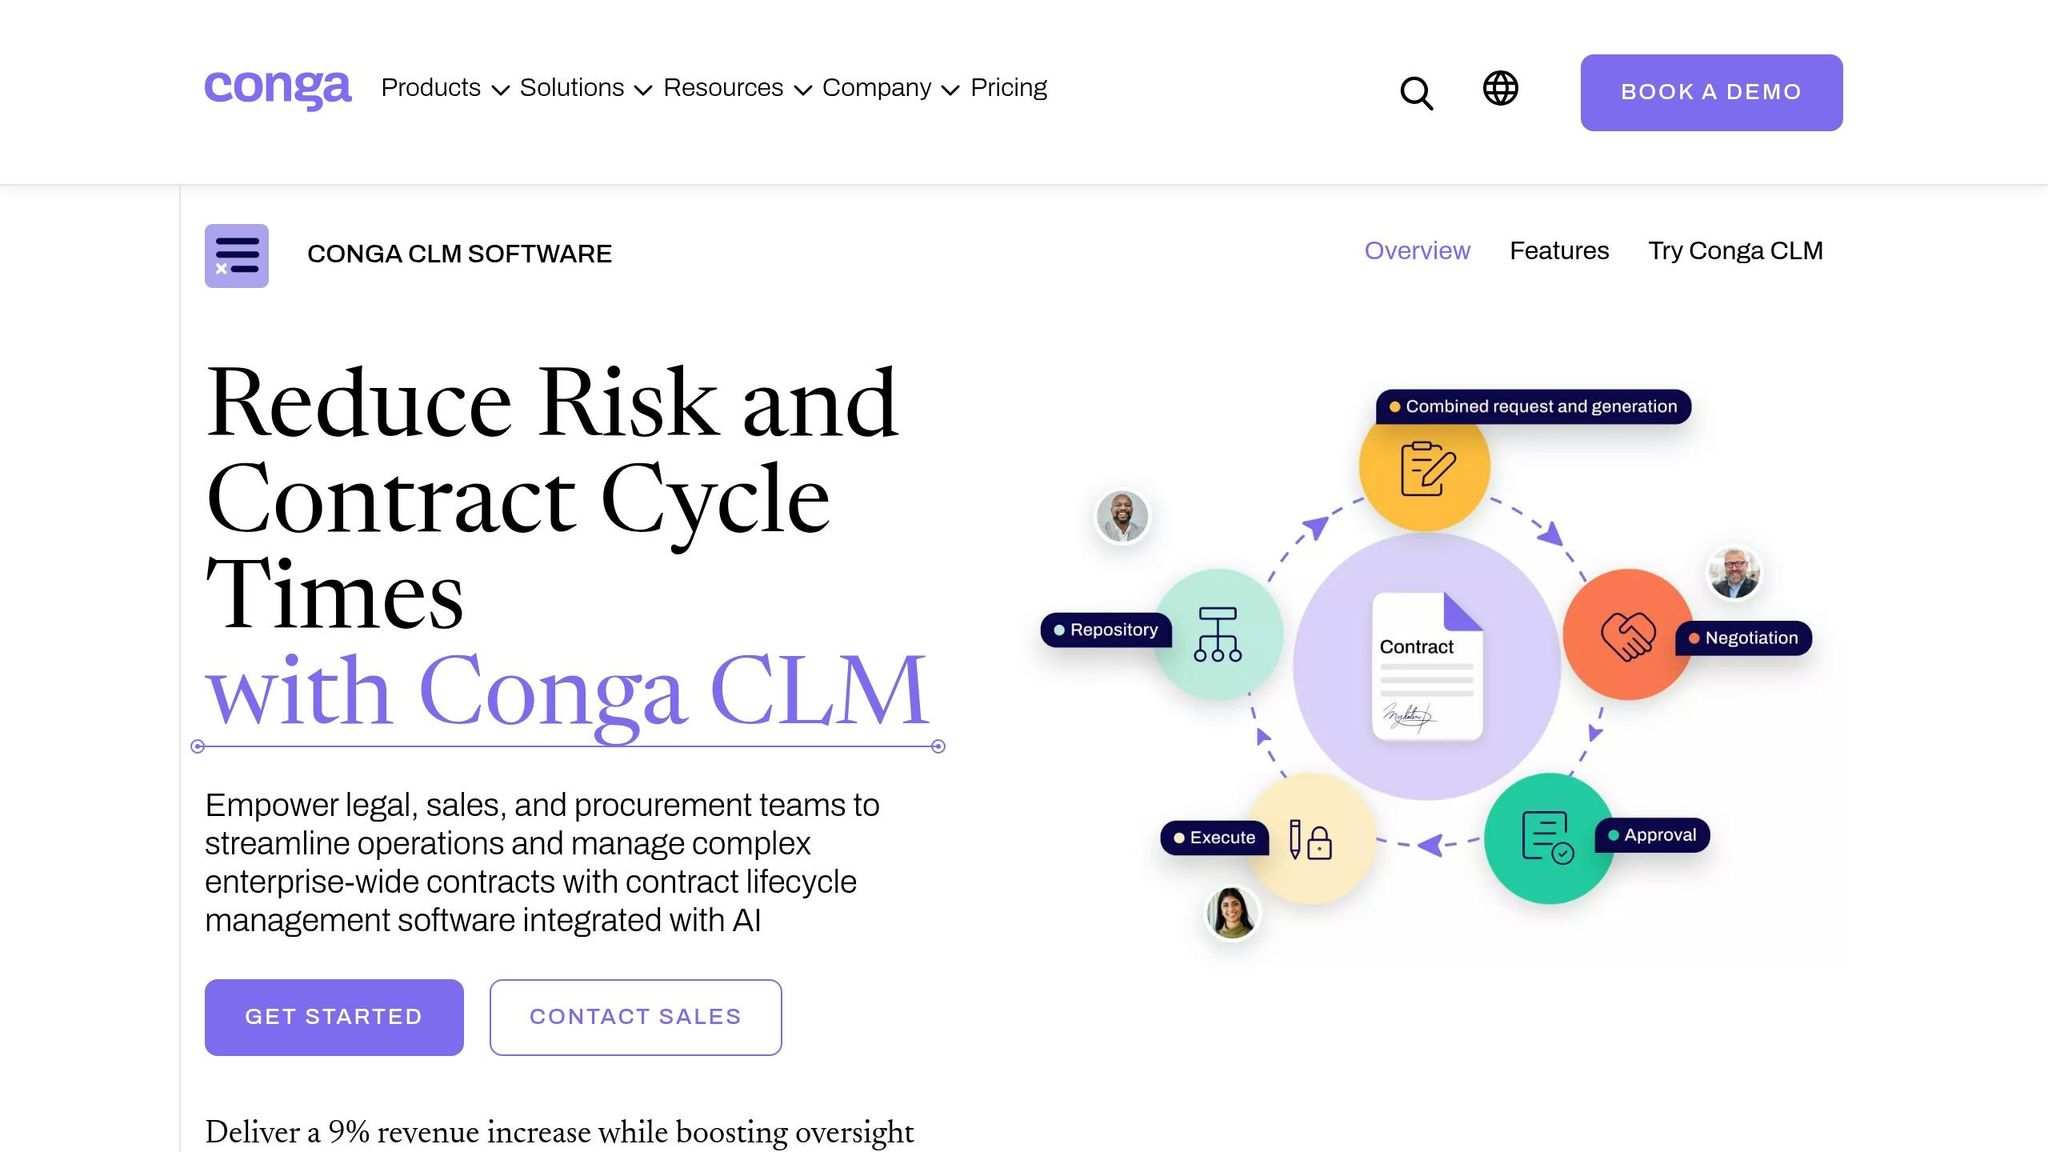Select the yellow request and generation icon
Screen dimensions: 2048x1152
point(1424,467)
